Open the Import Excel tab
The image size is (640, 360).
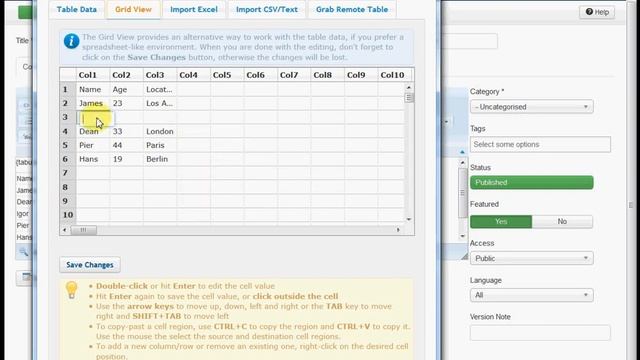click(194, 9)
